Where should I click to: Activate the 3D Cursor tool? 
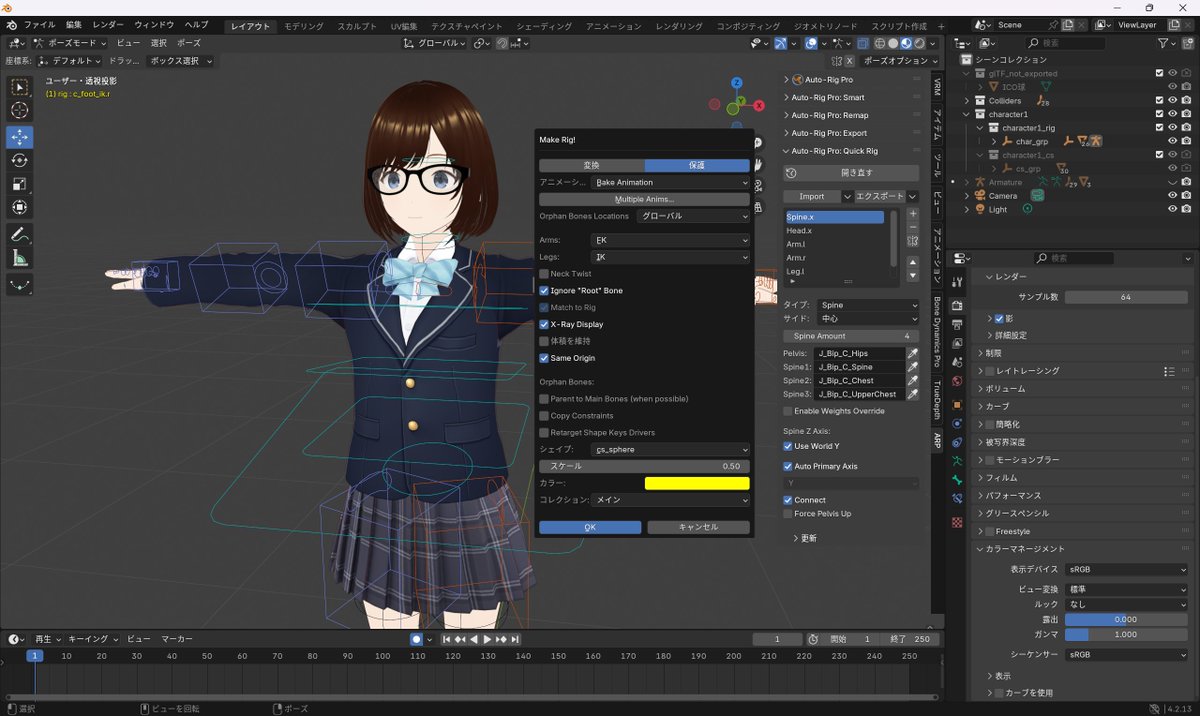click(21, 111)
